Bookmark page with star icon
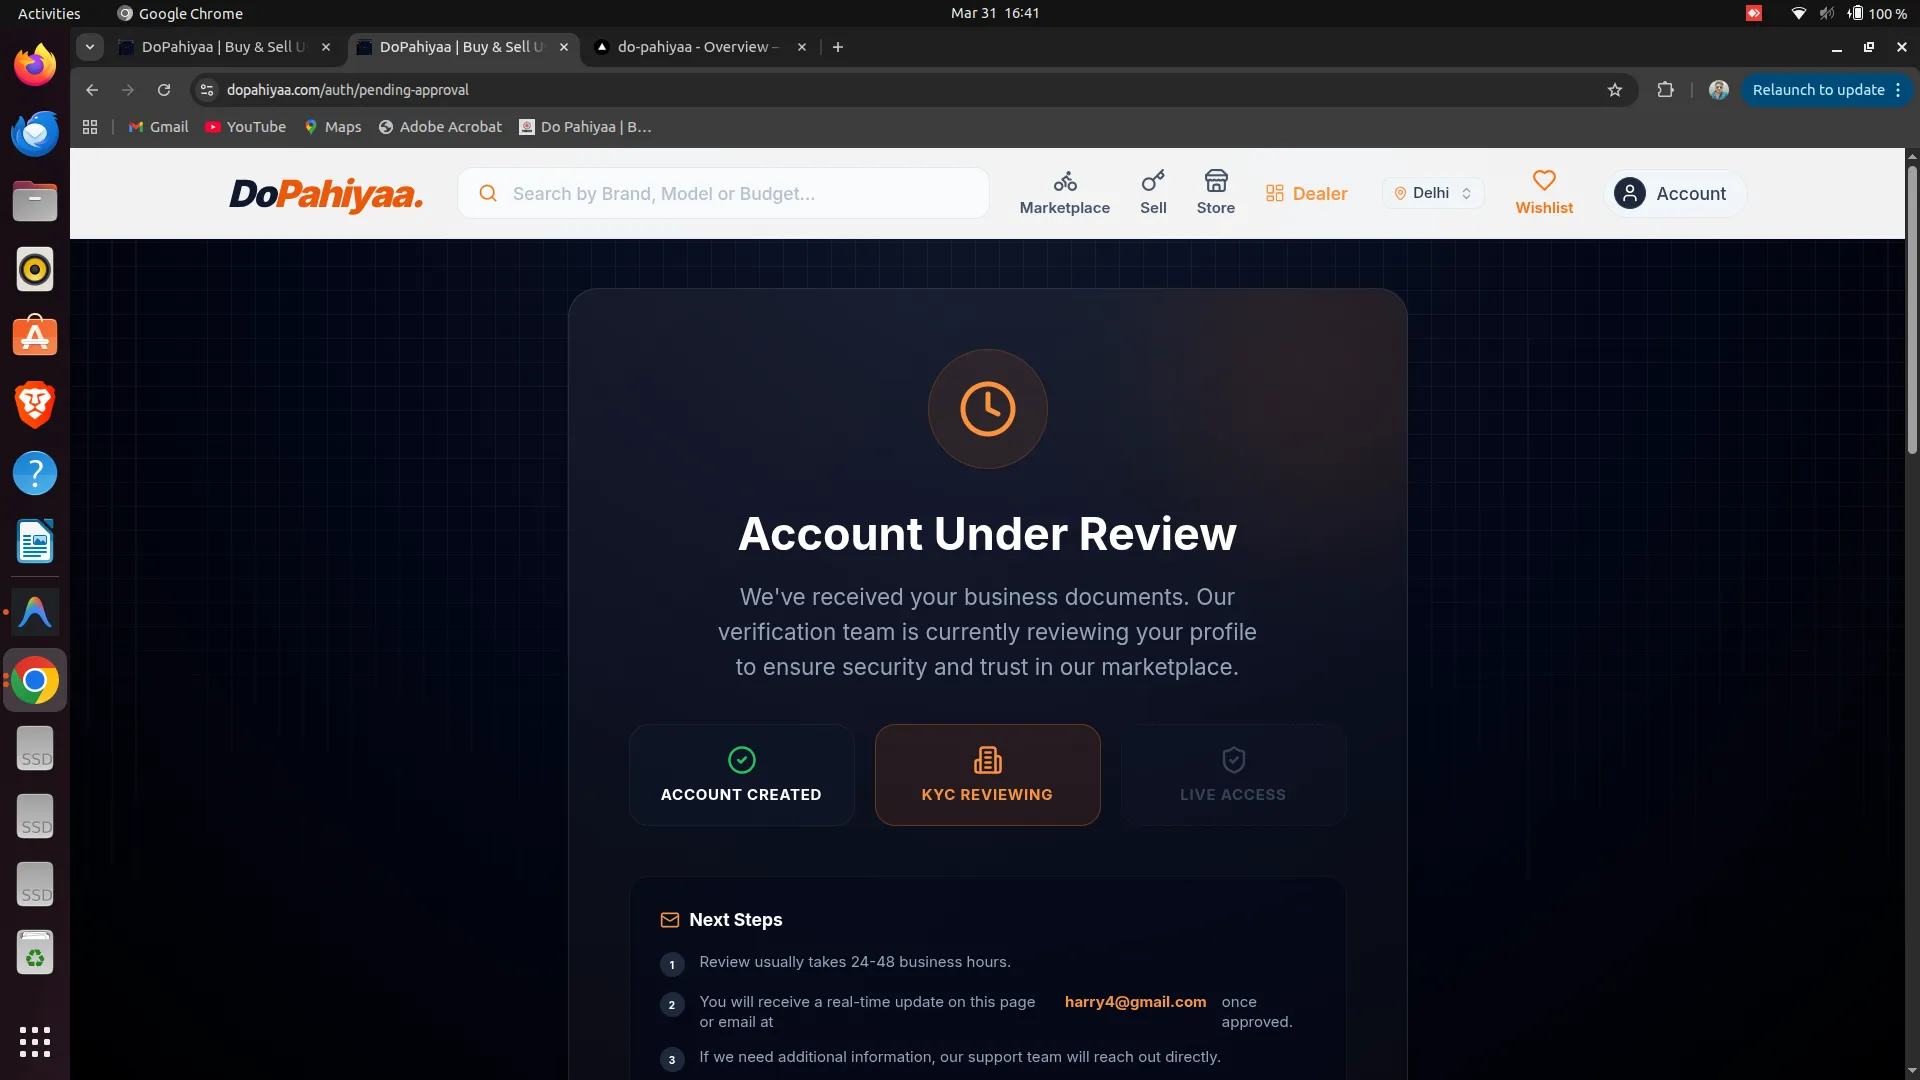This screenshot has height=1080, width=1920. tap(1614, 90)
